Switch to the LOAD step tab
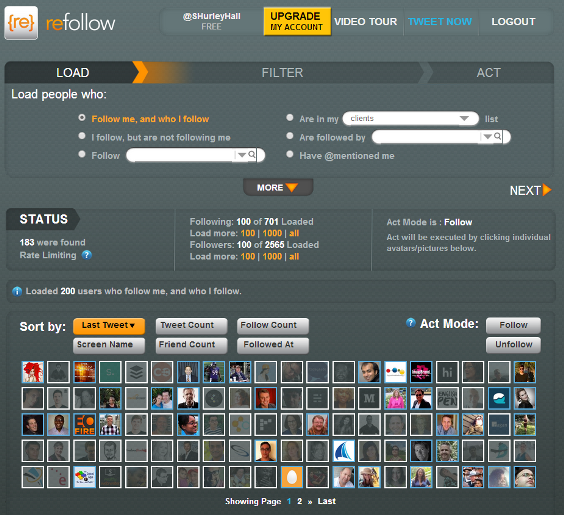 [73, 73]
